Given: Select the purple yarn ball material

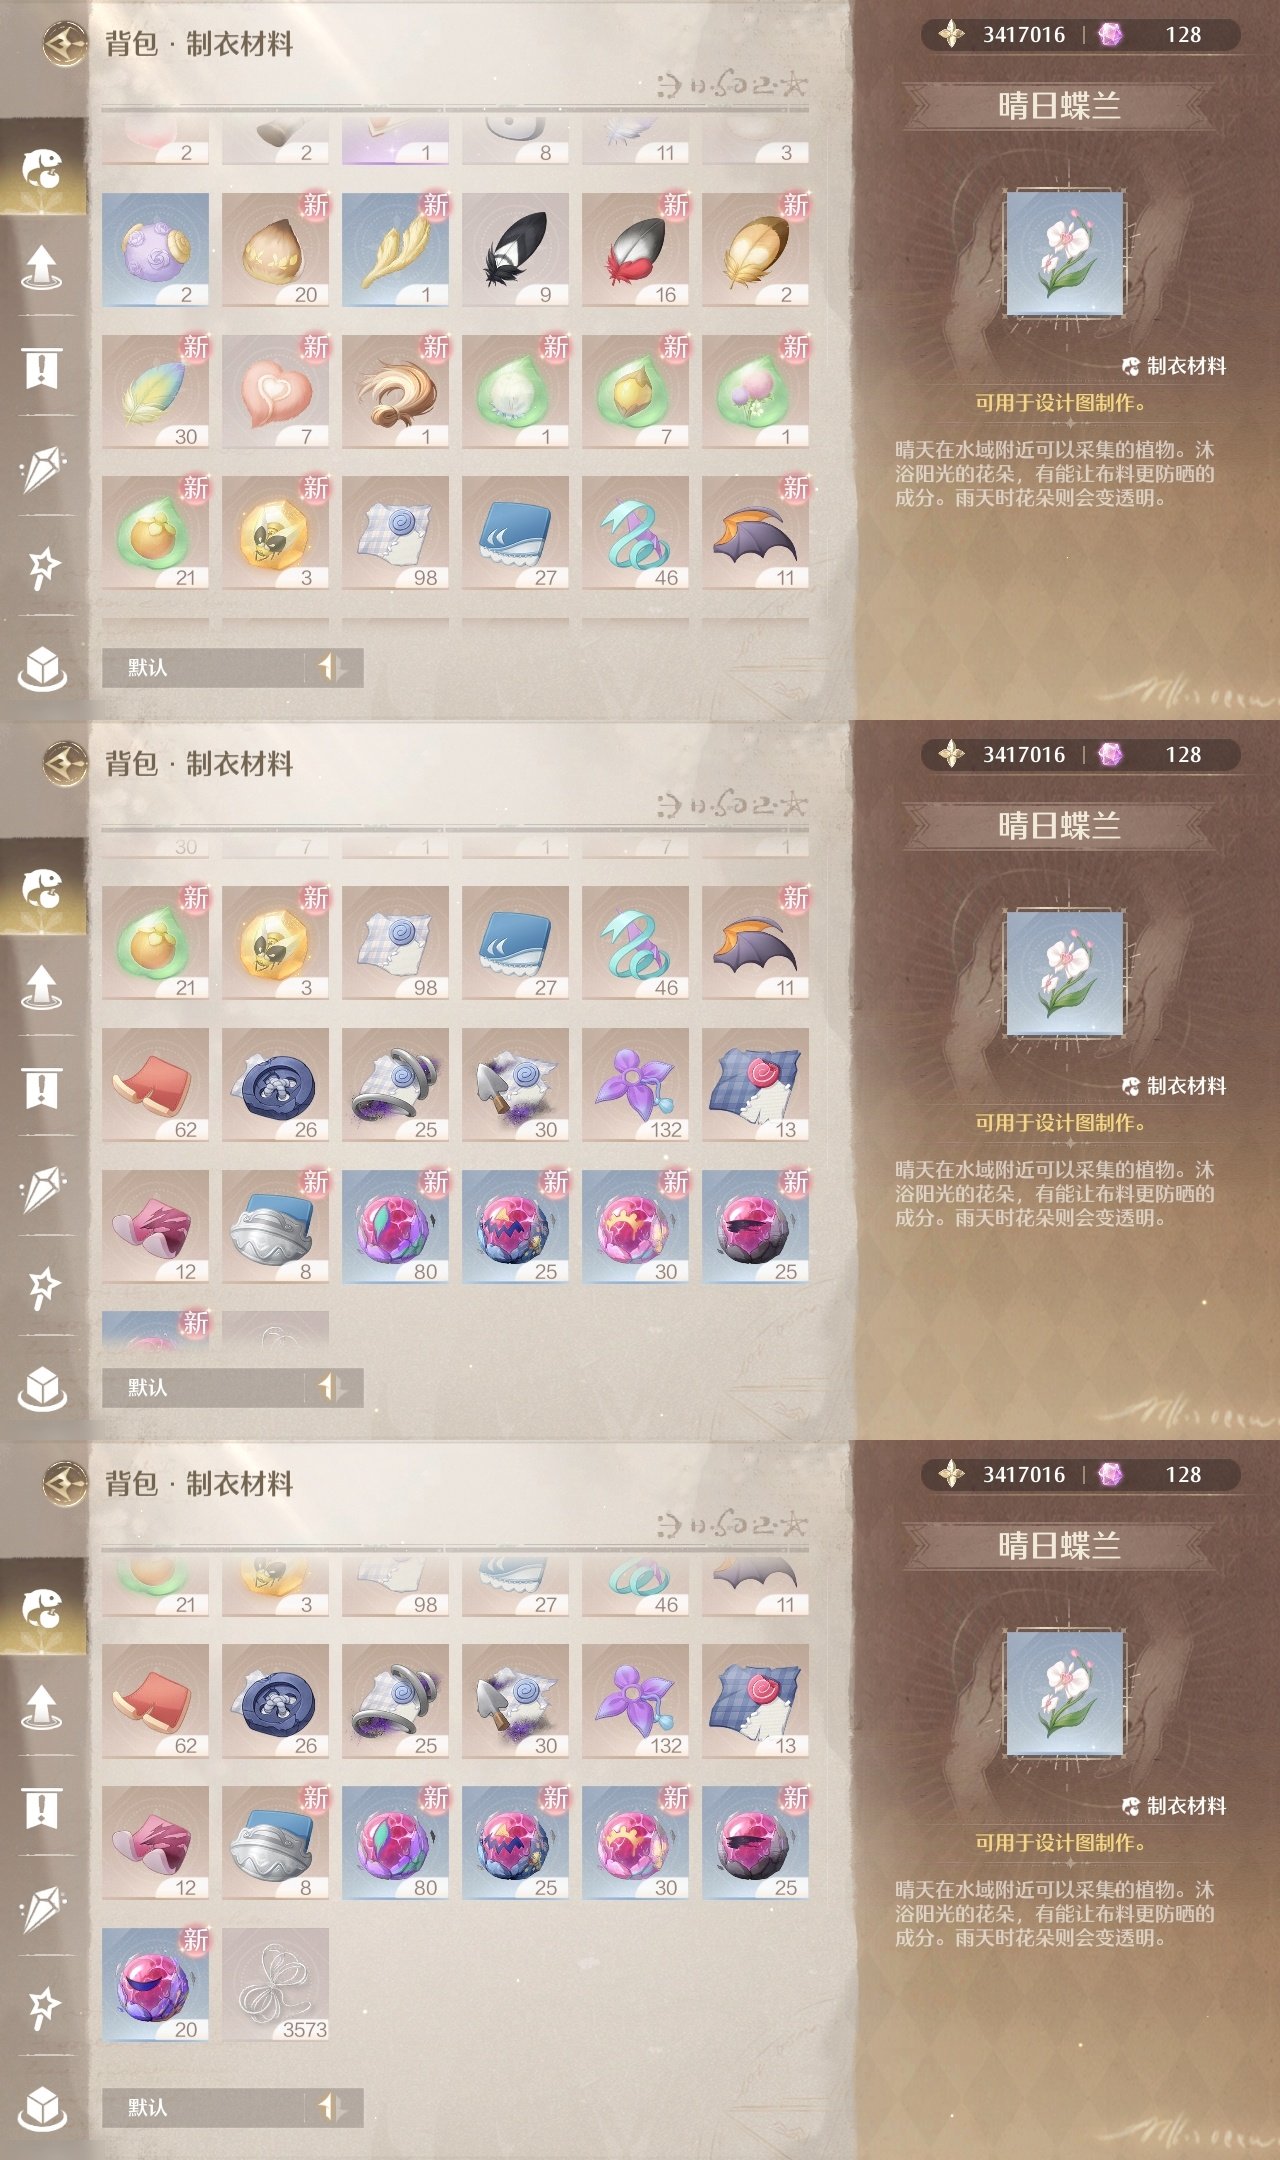Looking at the screenshot, I should 155,250.
